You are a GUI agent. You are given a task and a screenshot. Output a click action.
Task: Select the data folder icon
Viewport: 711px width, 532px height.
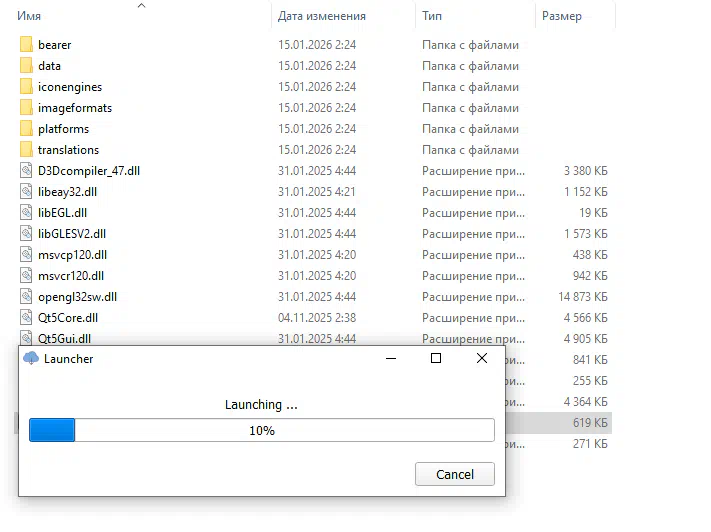click(x=26, y=66)
